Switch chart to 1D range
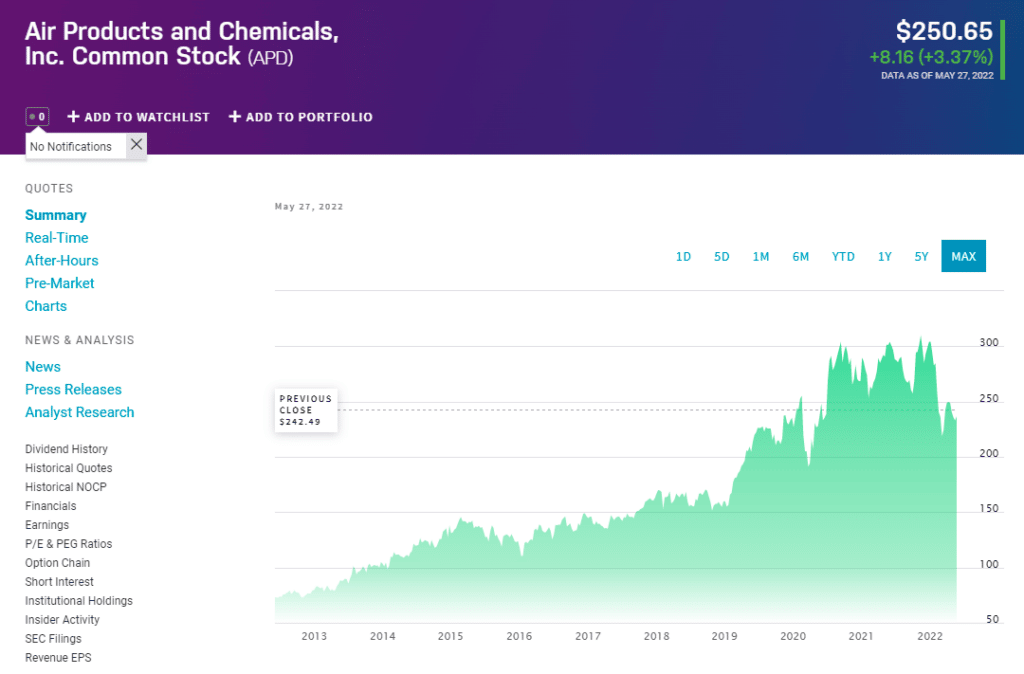This screenshot has width=1024, height=674. [x=683, y=257]
